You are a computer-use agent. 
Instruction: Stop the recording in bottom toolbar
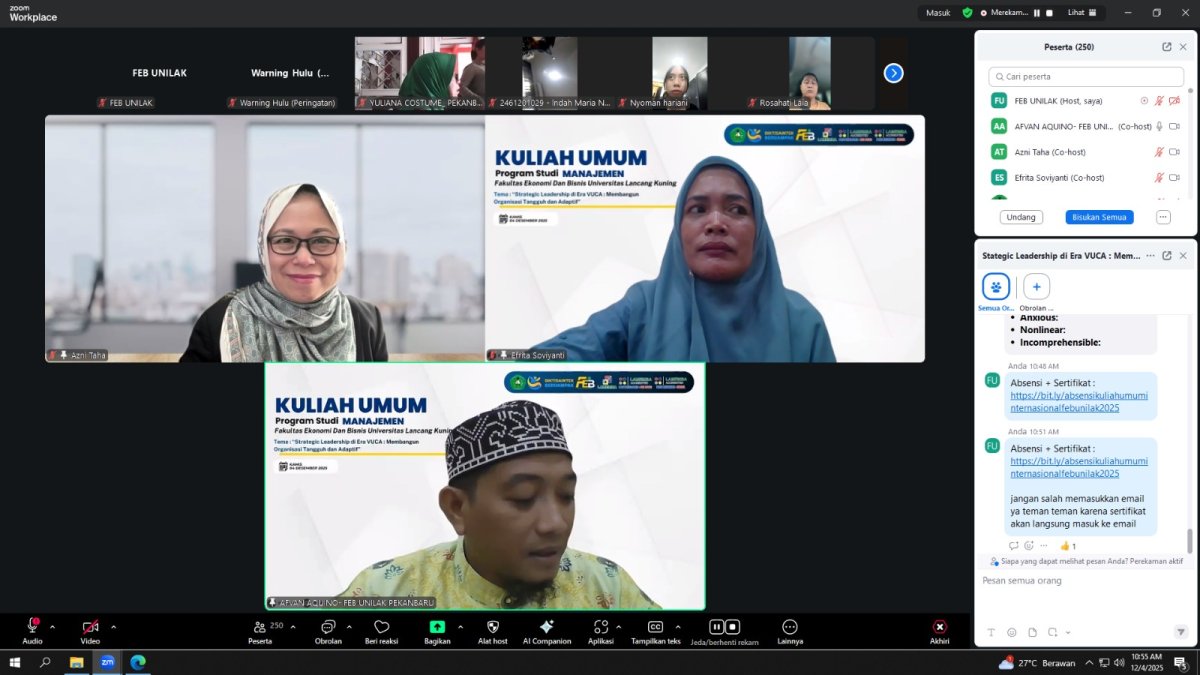(733, 627)
